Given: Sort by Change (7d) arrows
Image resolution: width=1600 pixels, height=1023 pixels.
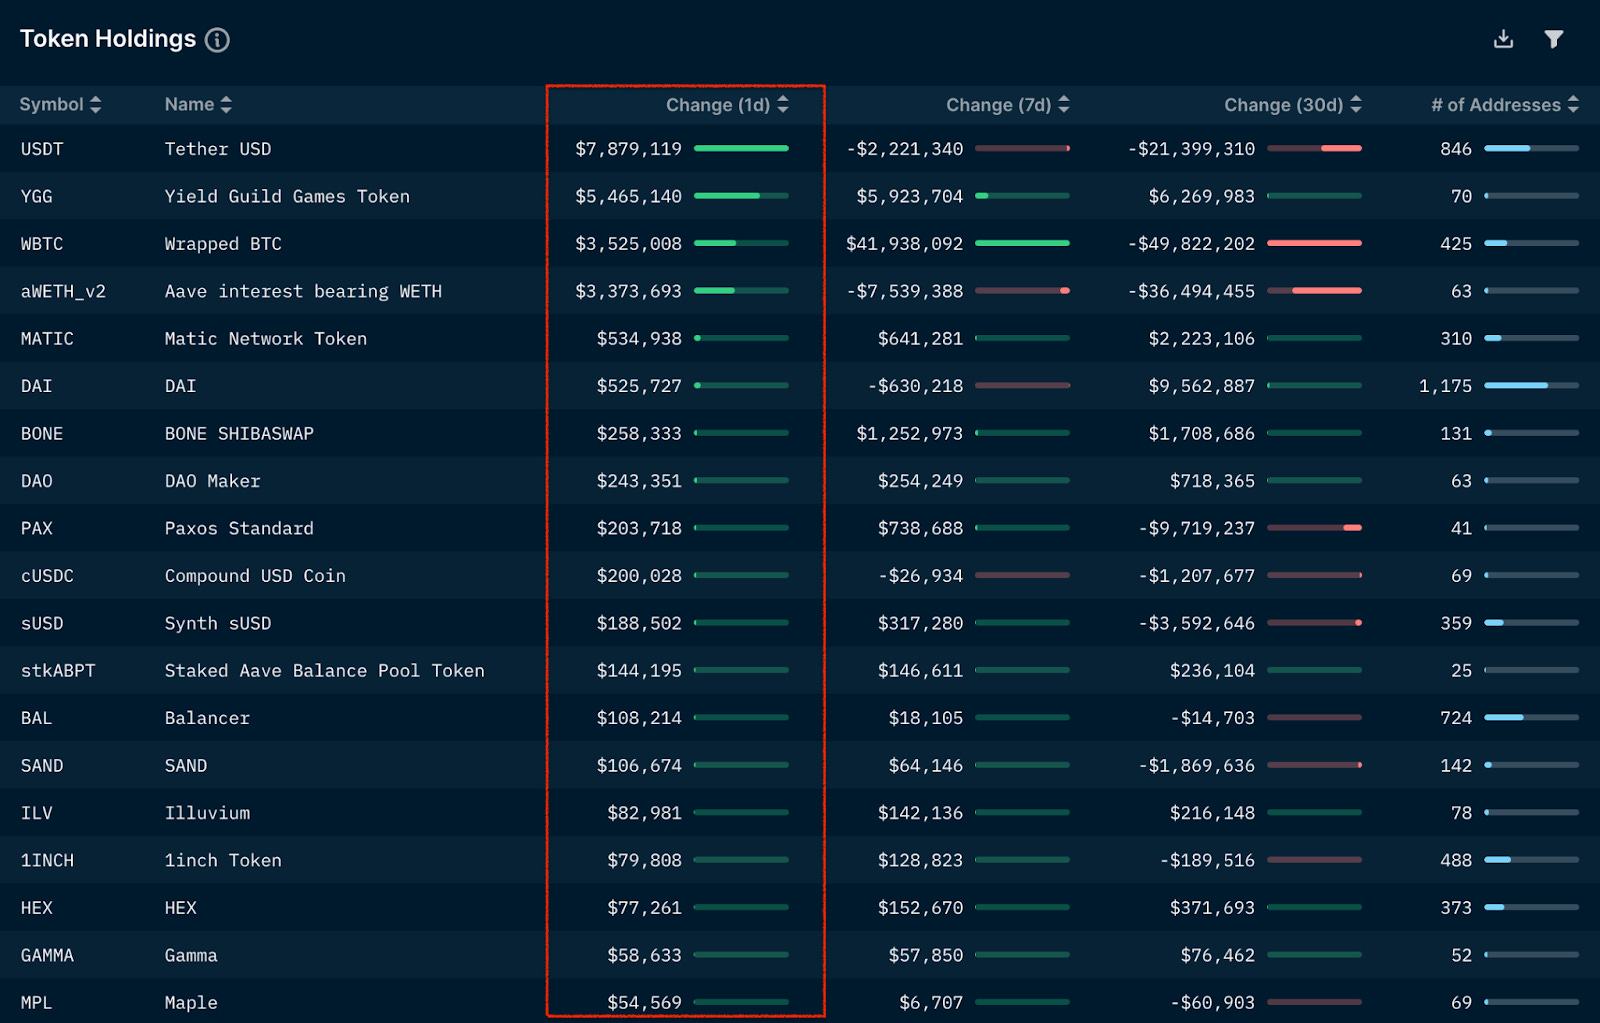Looking at the screenshot, I should [x=1064, y=105].
